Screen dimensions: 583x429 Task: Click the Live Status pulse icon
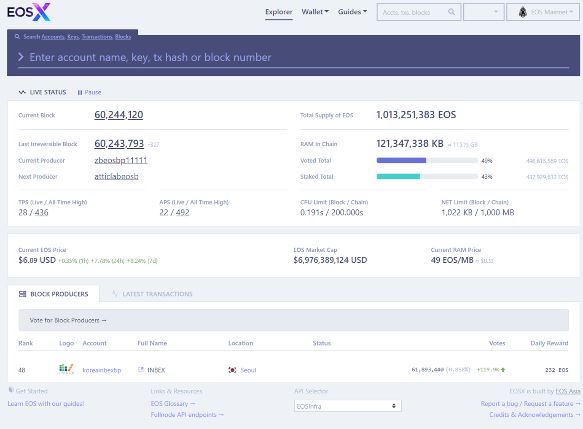tap(22, 92)
